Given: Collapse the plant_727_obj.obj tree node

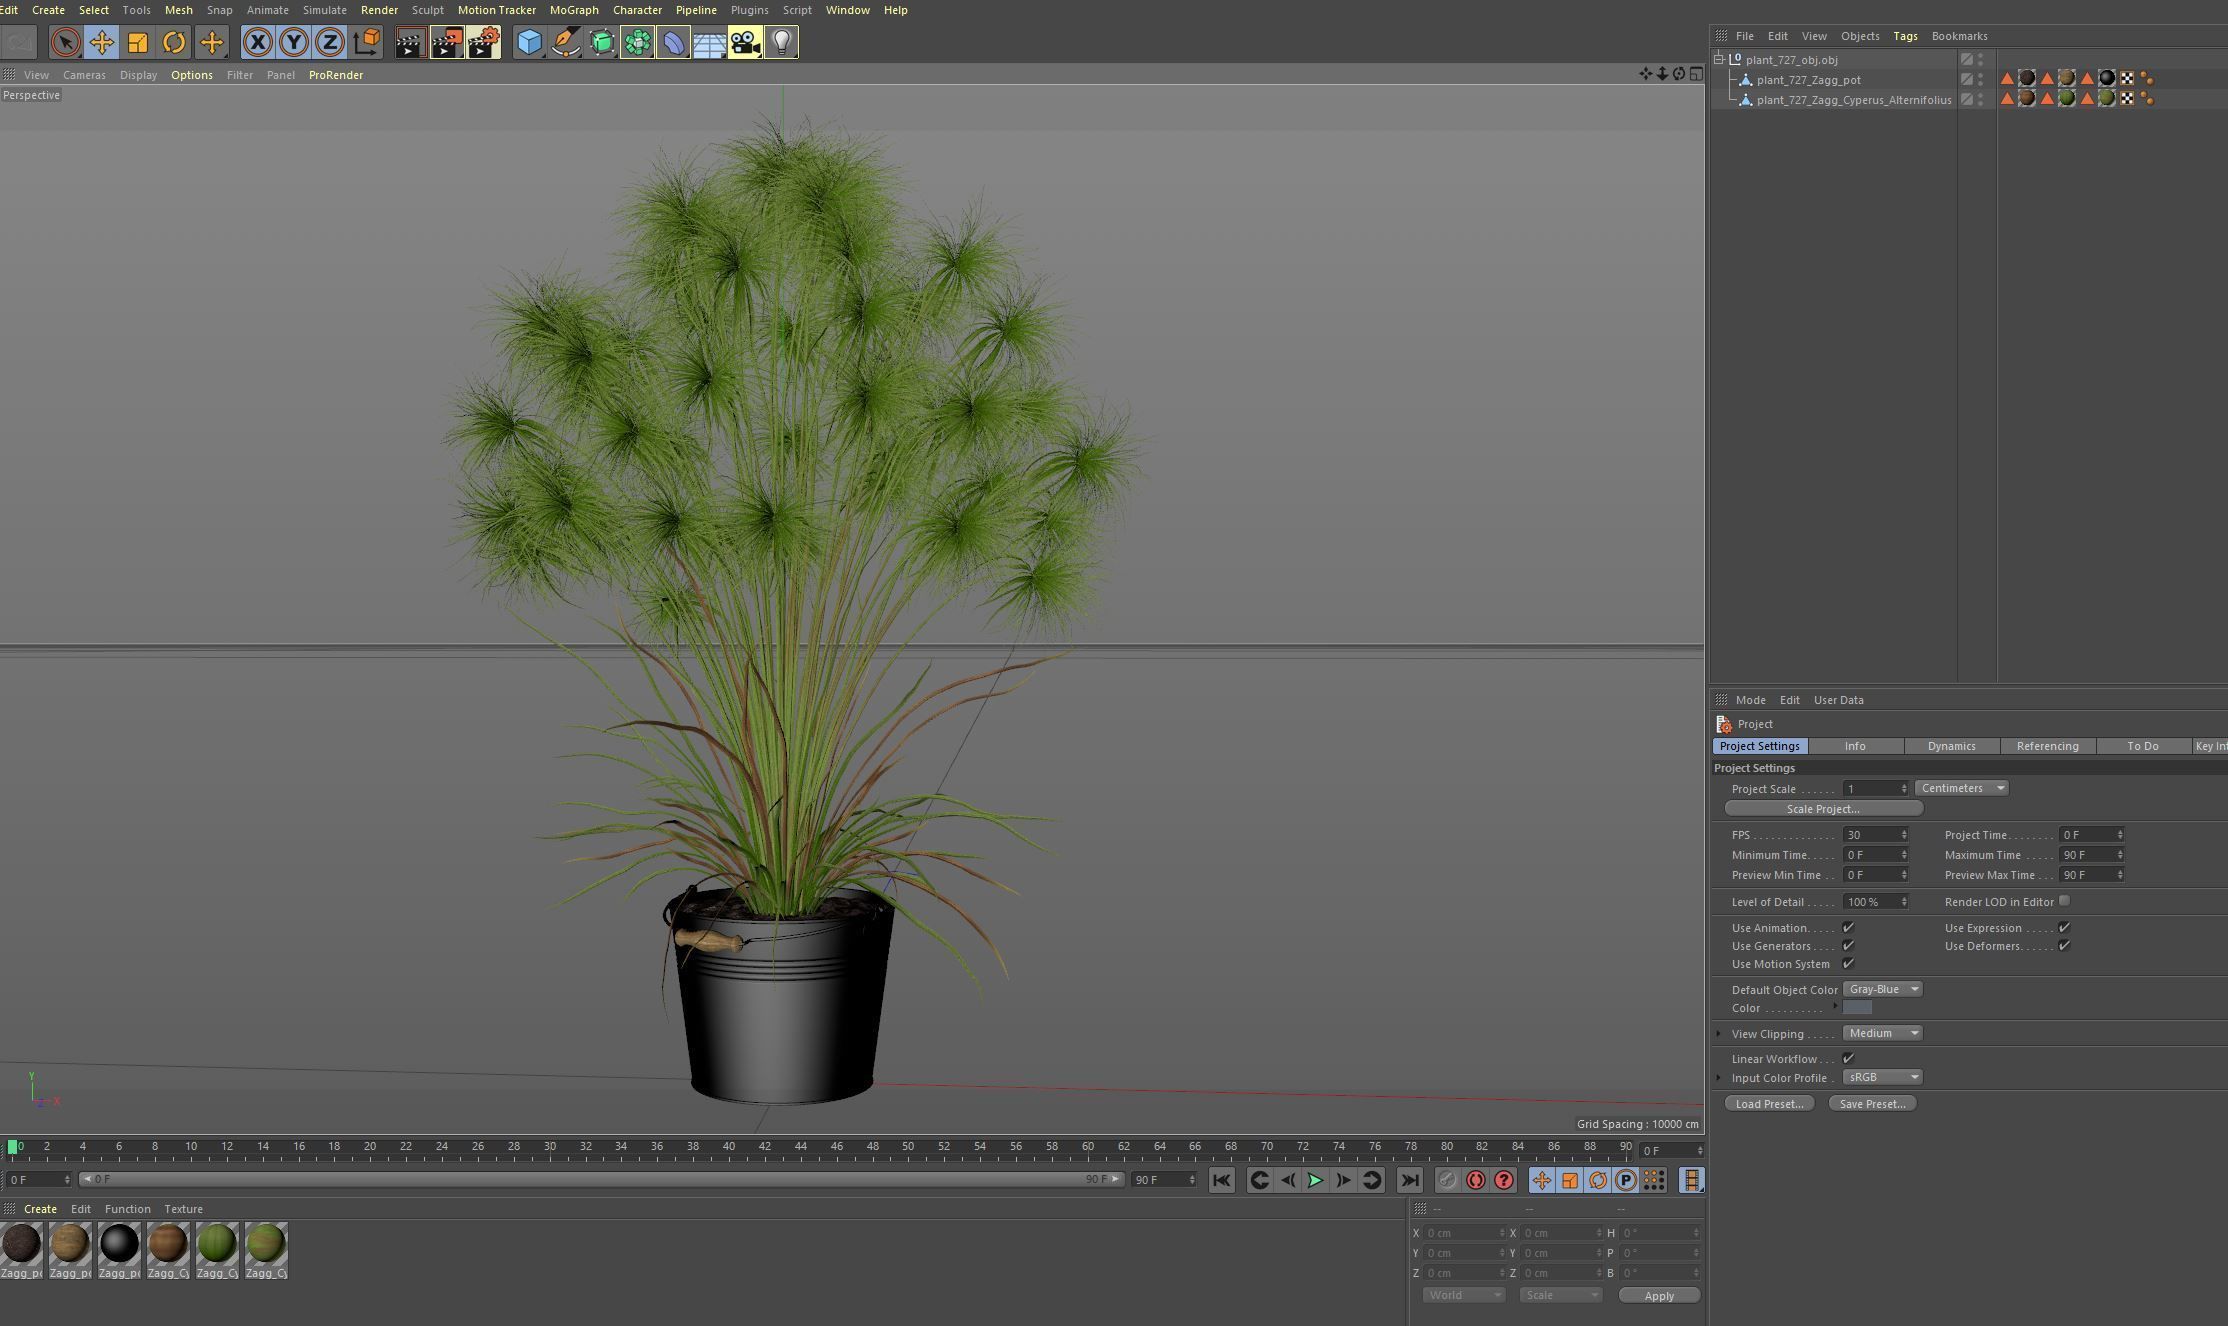Looking at the screenshot, I should click(1719, 59).
